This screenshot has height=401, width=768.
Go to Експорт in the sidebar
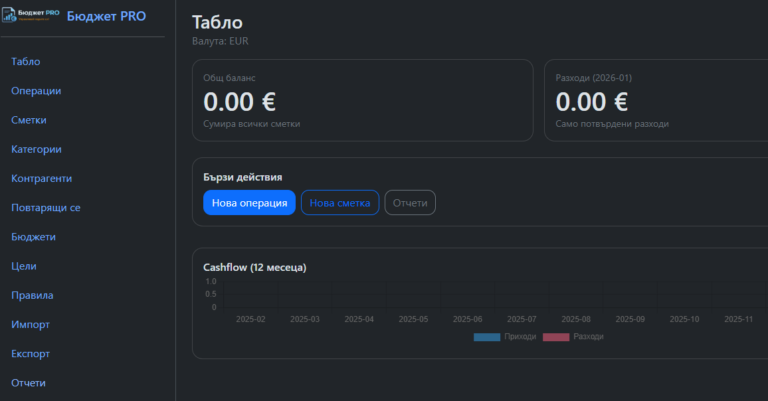30,353
